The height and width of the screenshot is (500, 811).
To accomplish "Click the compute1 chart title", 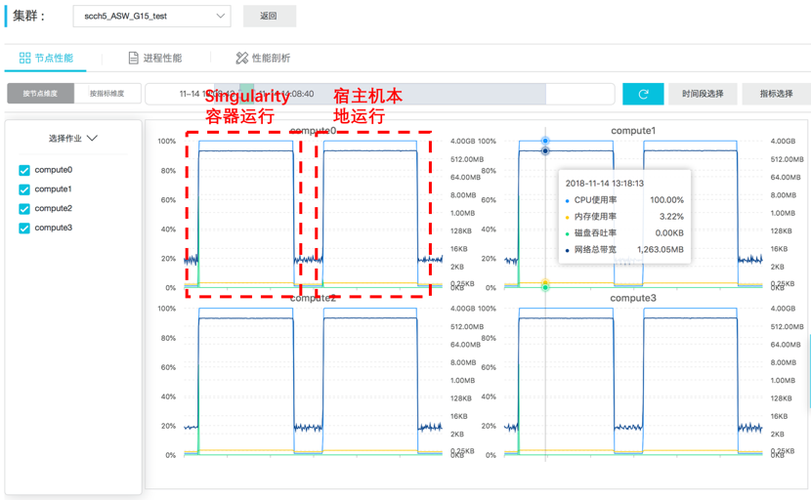I will [633, 131].
